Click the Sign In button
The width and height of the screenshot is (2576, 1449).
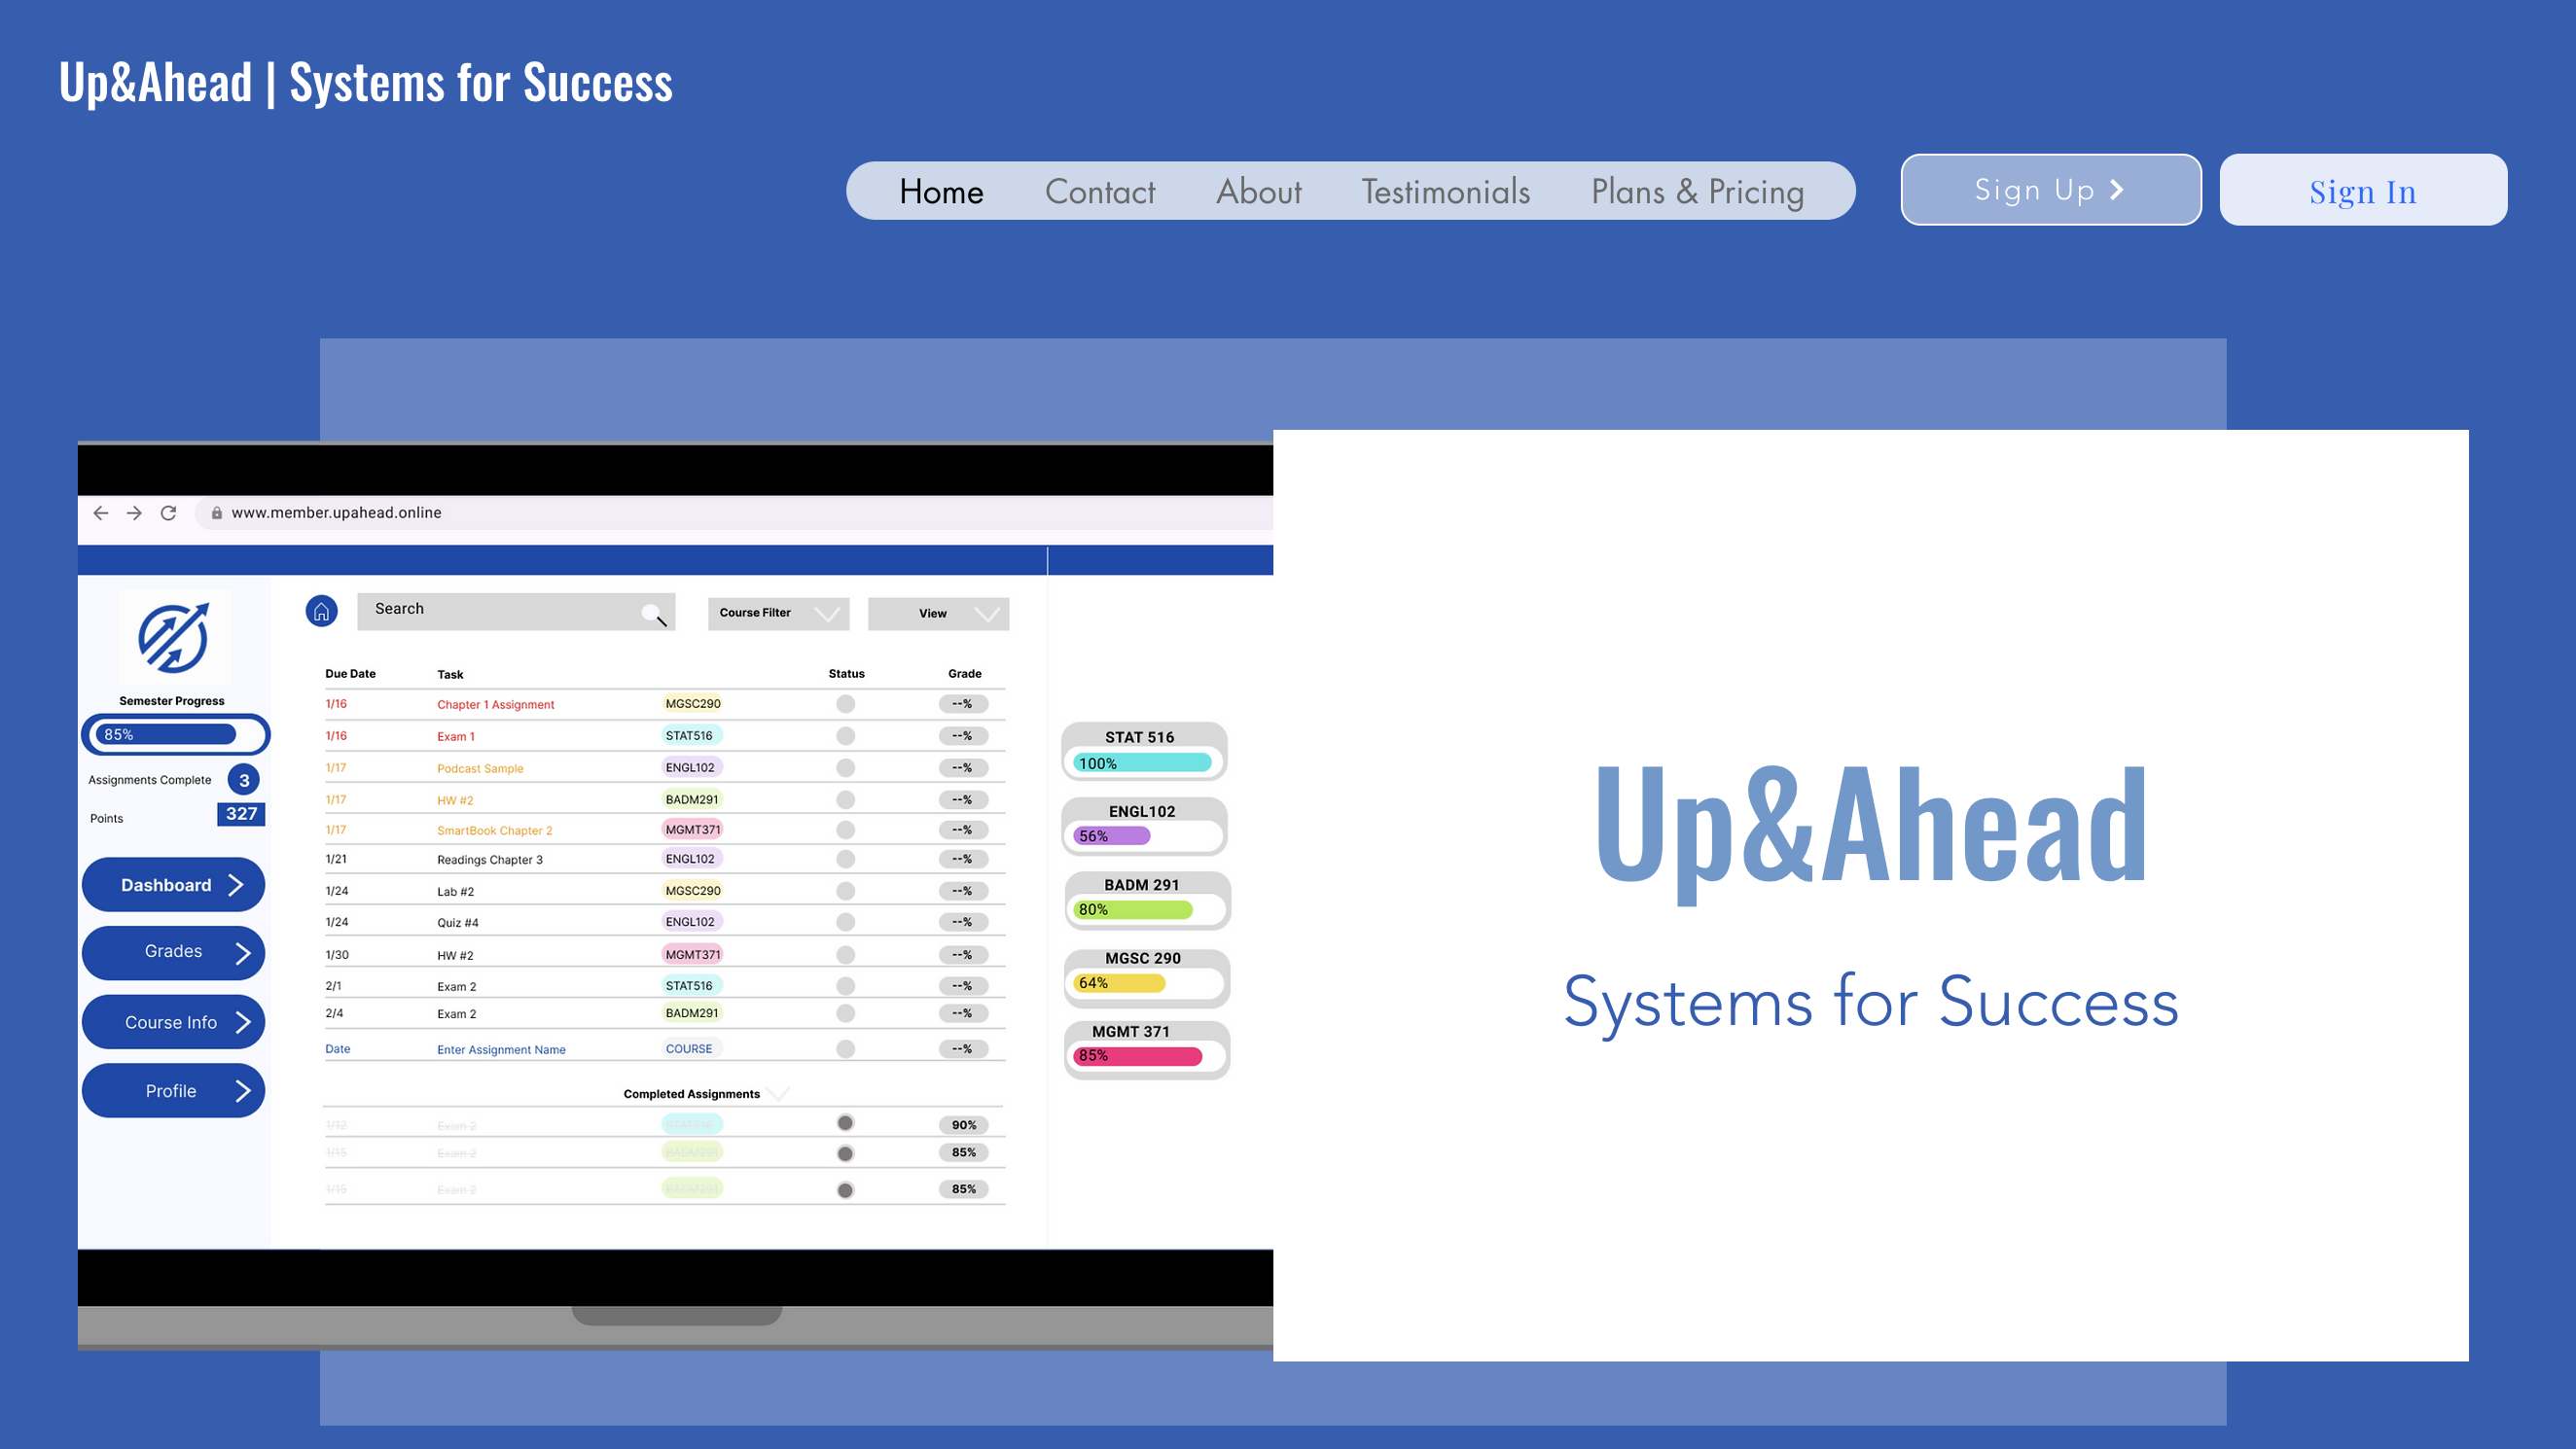(2364, 190)
